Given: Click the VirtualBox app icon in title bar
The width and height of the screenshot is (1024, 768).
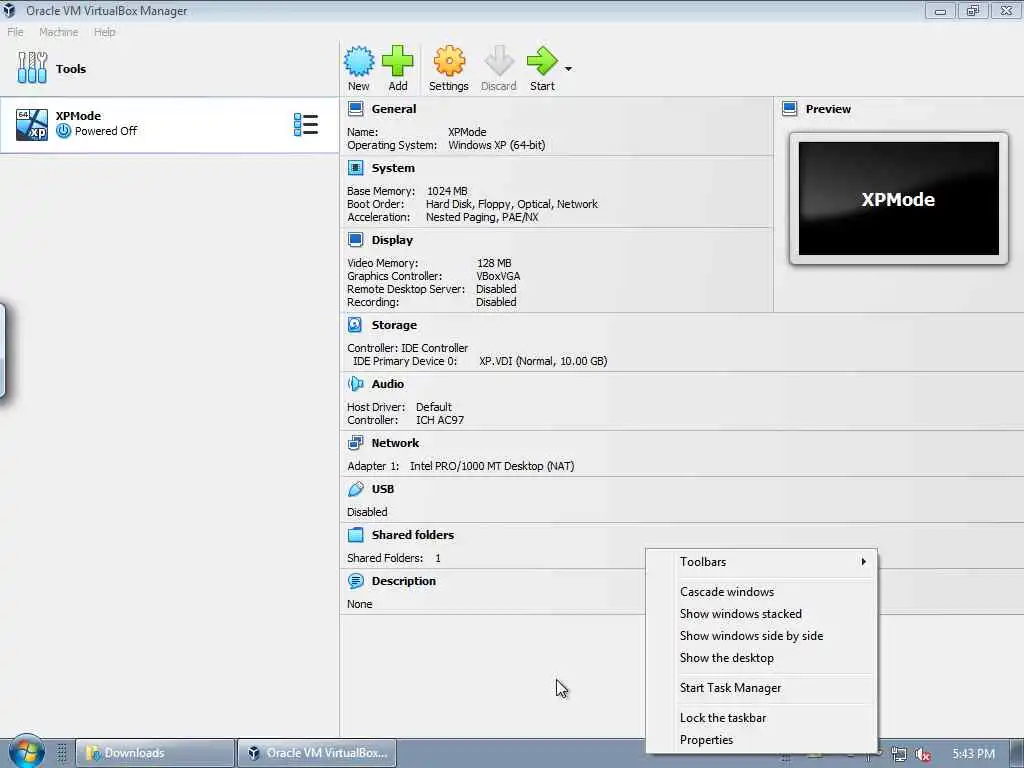Looking at the screenshot, I should click(9, 10).
